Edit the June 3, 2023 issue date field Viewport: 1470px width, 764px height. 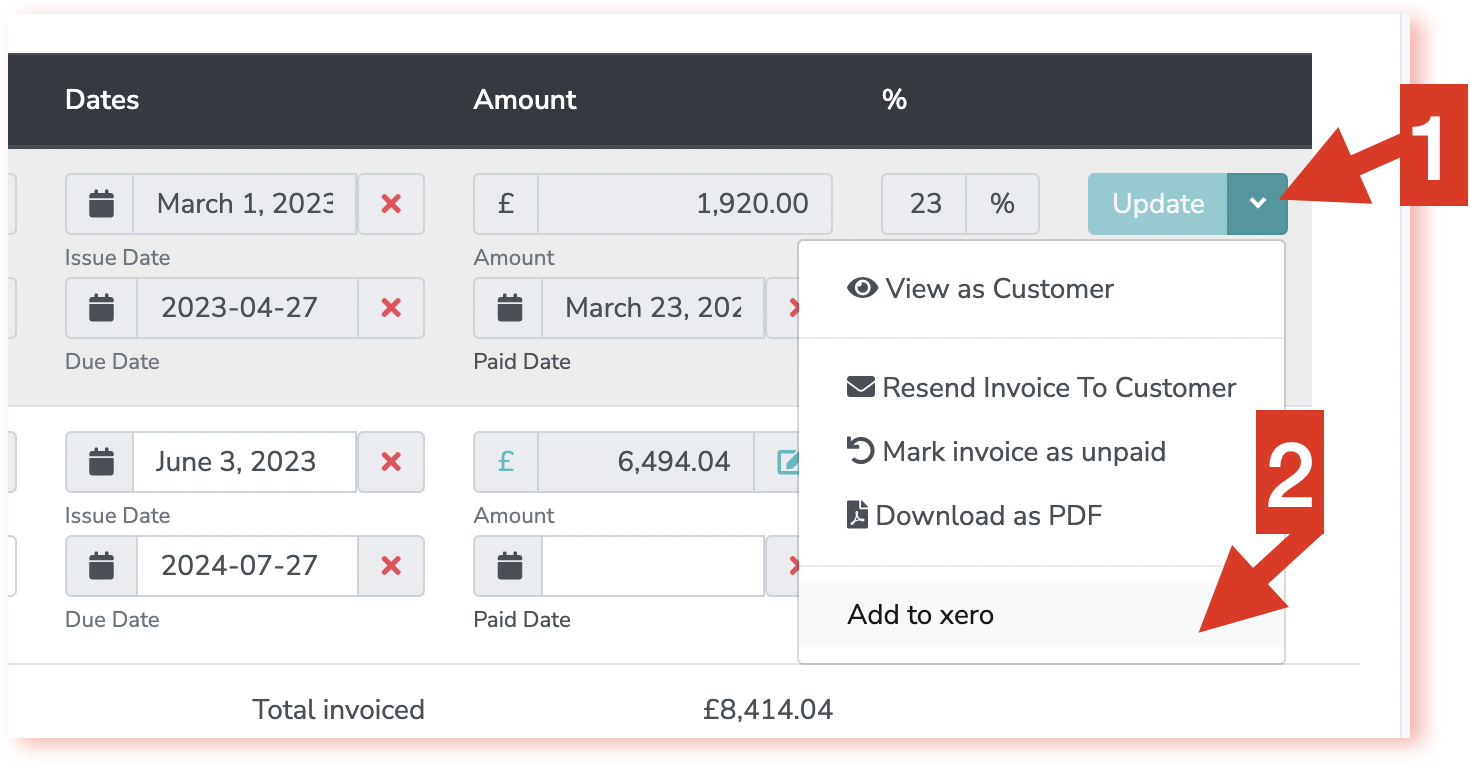pos(245,462)
